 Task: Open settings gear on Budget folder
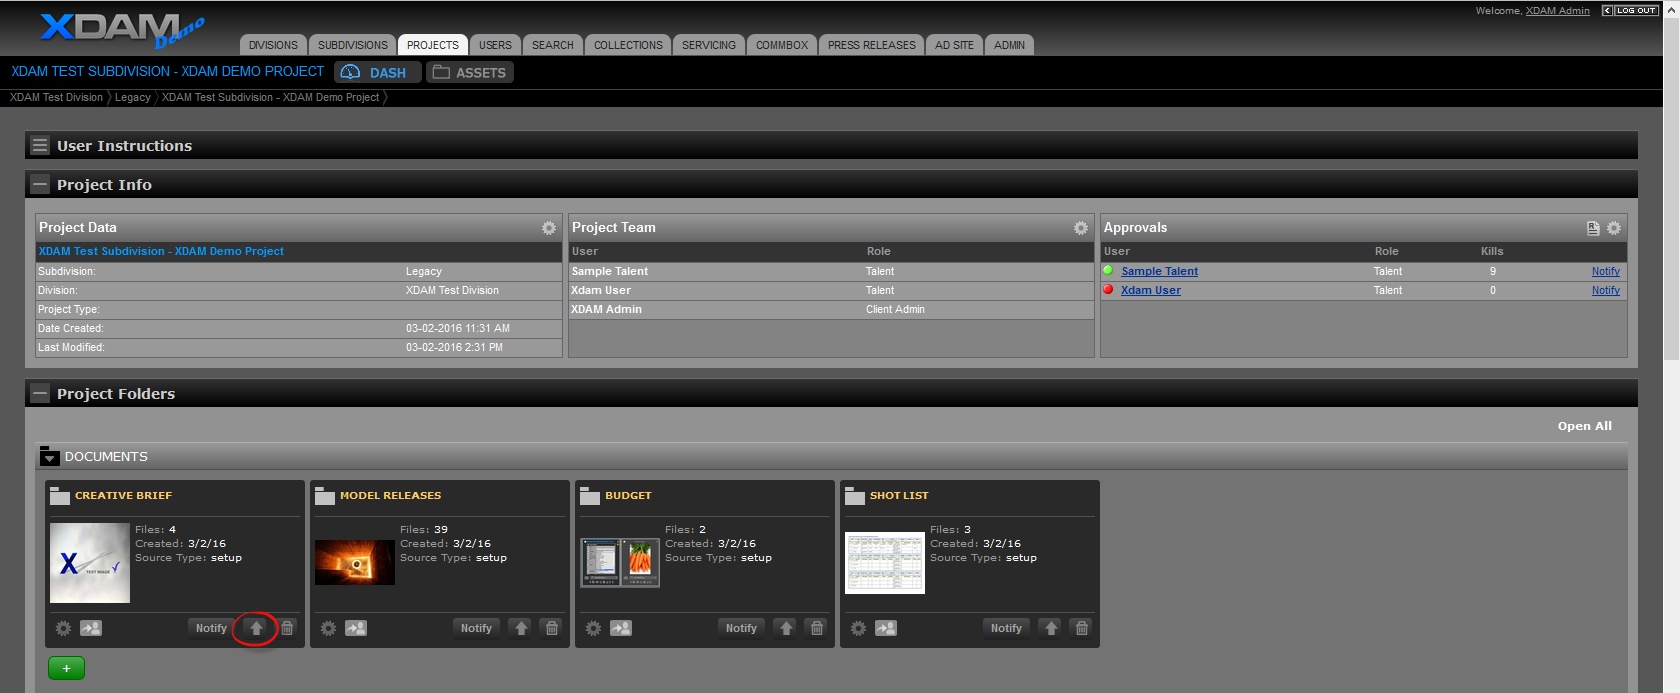593,628
